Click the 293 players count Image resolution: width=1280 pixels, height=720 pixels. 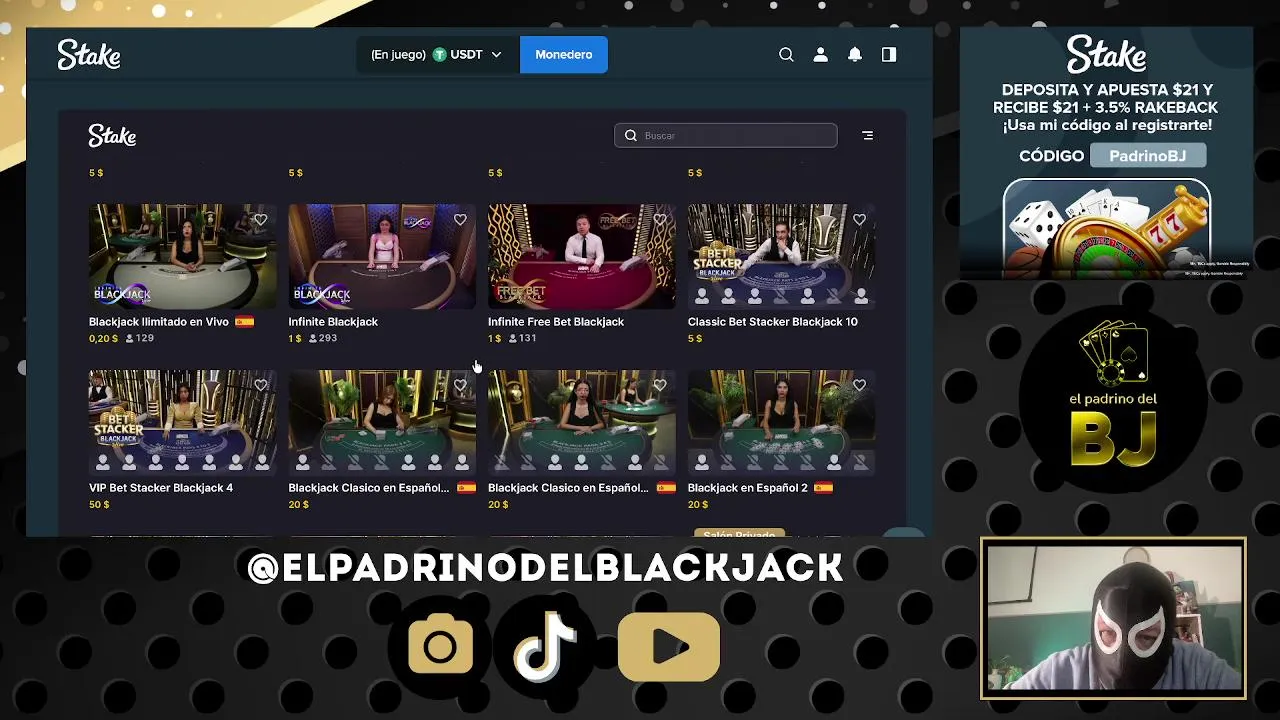pyautogui.click(x=322, y=338)
